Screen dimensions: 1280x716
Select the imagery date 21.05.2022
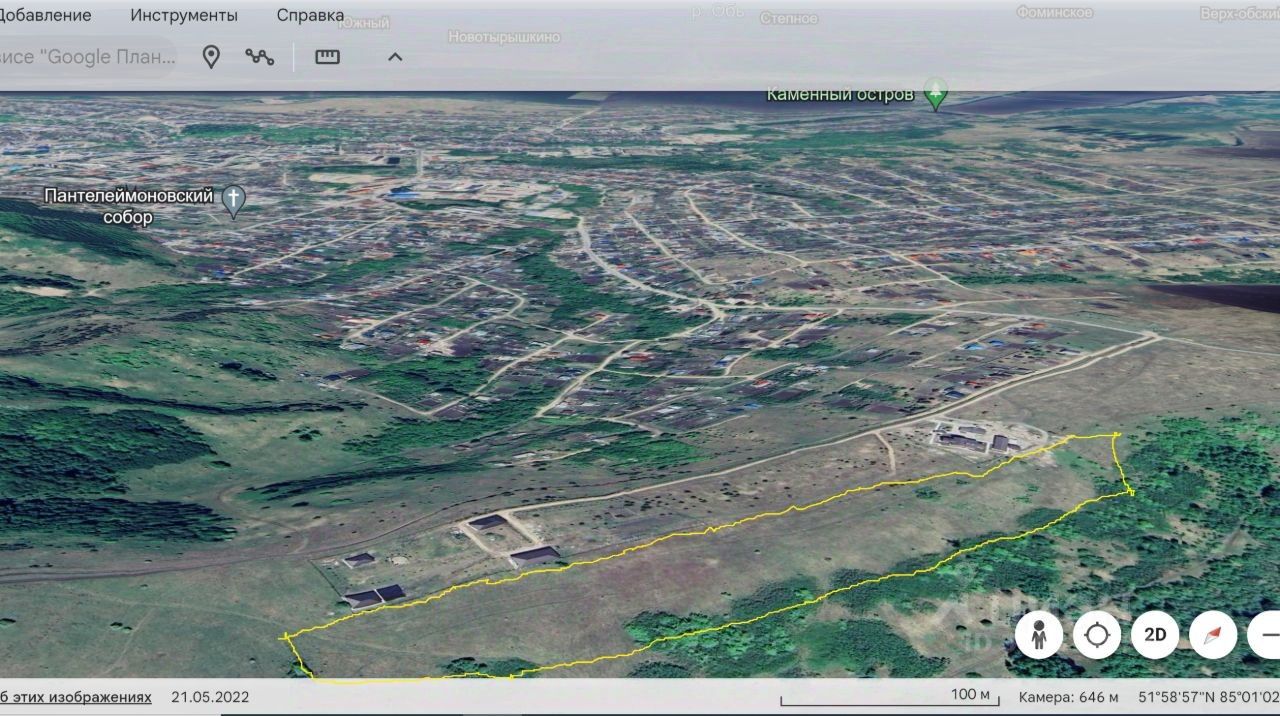click(210, 696)
